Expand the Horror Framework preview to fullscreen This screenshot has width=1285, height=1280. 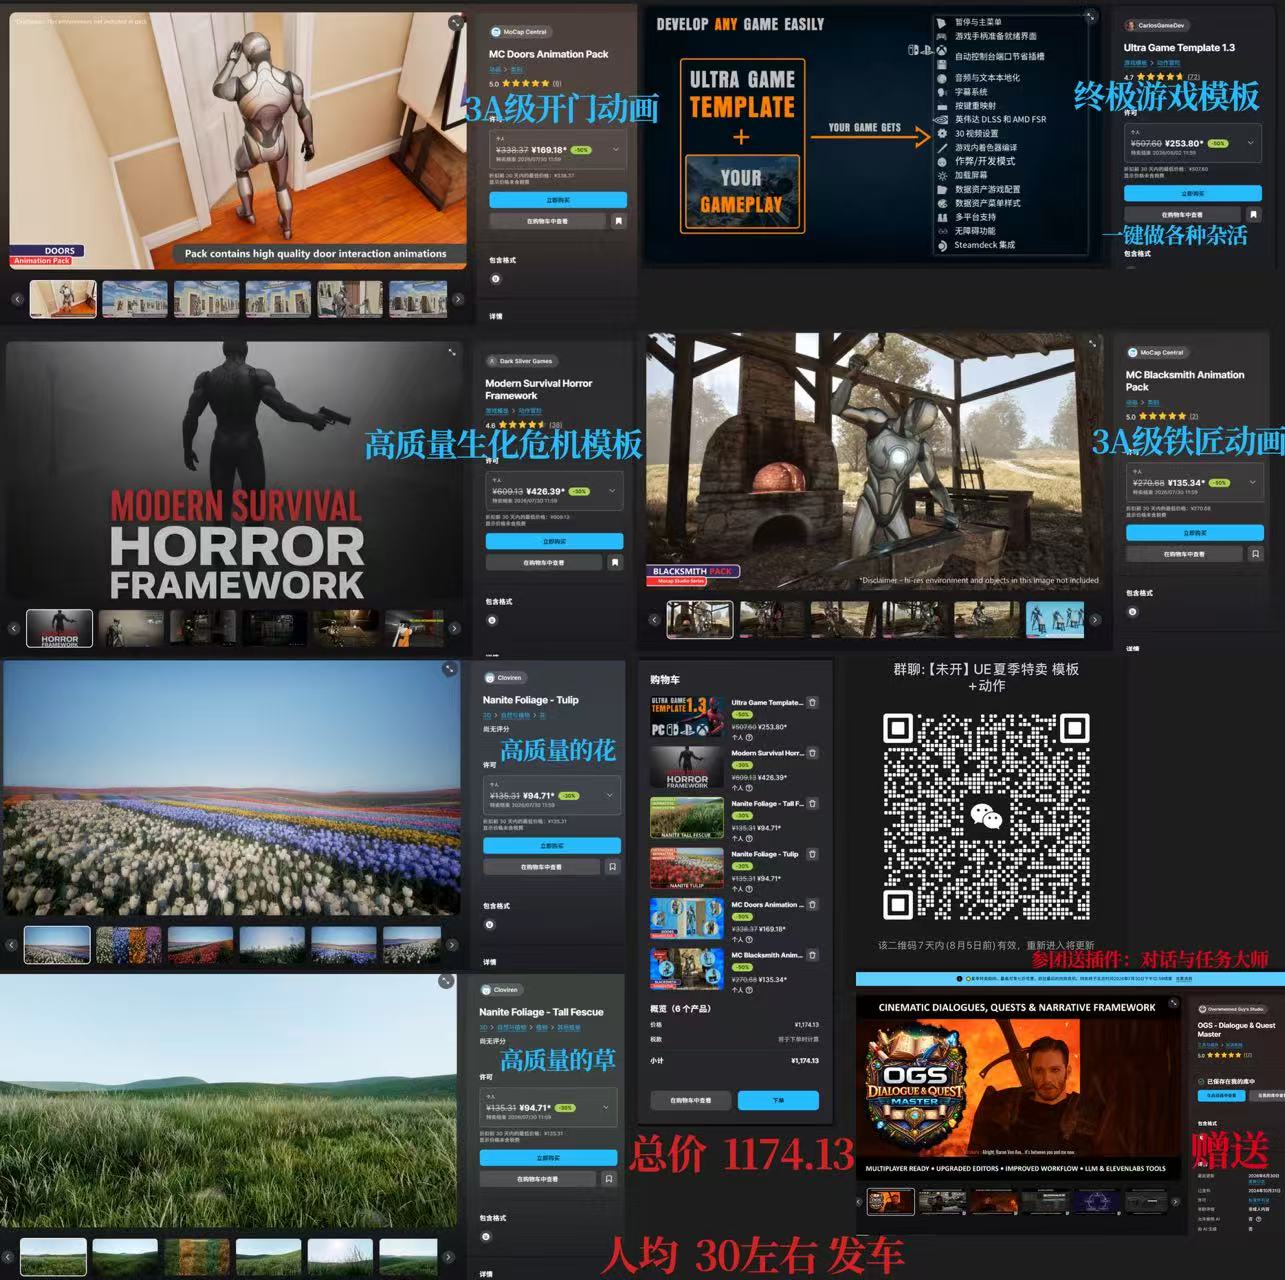452,352
